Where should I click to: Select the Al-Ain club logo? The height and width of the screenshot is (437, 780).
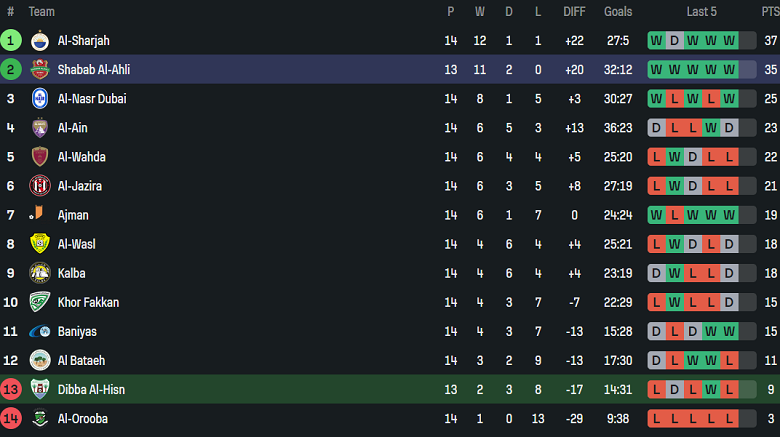39,128
